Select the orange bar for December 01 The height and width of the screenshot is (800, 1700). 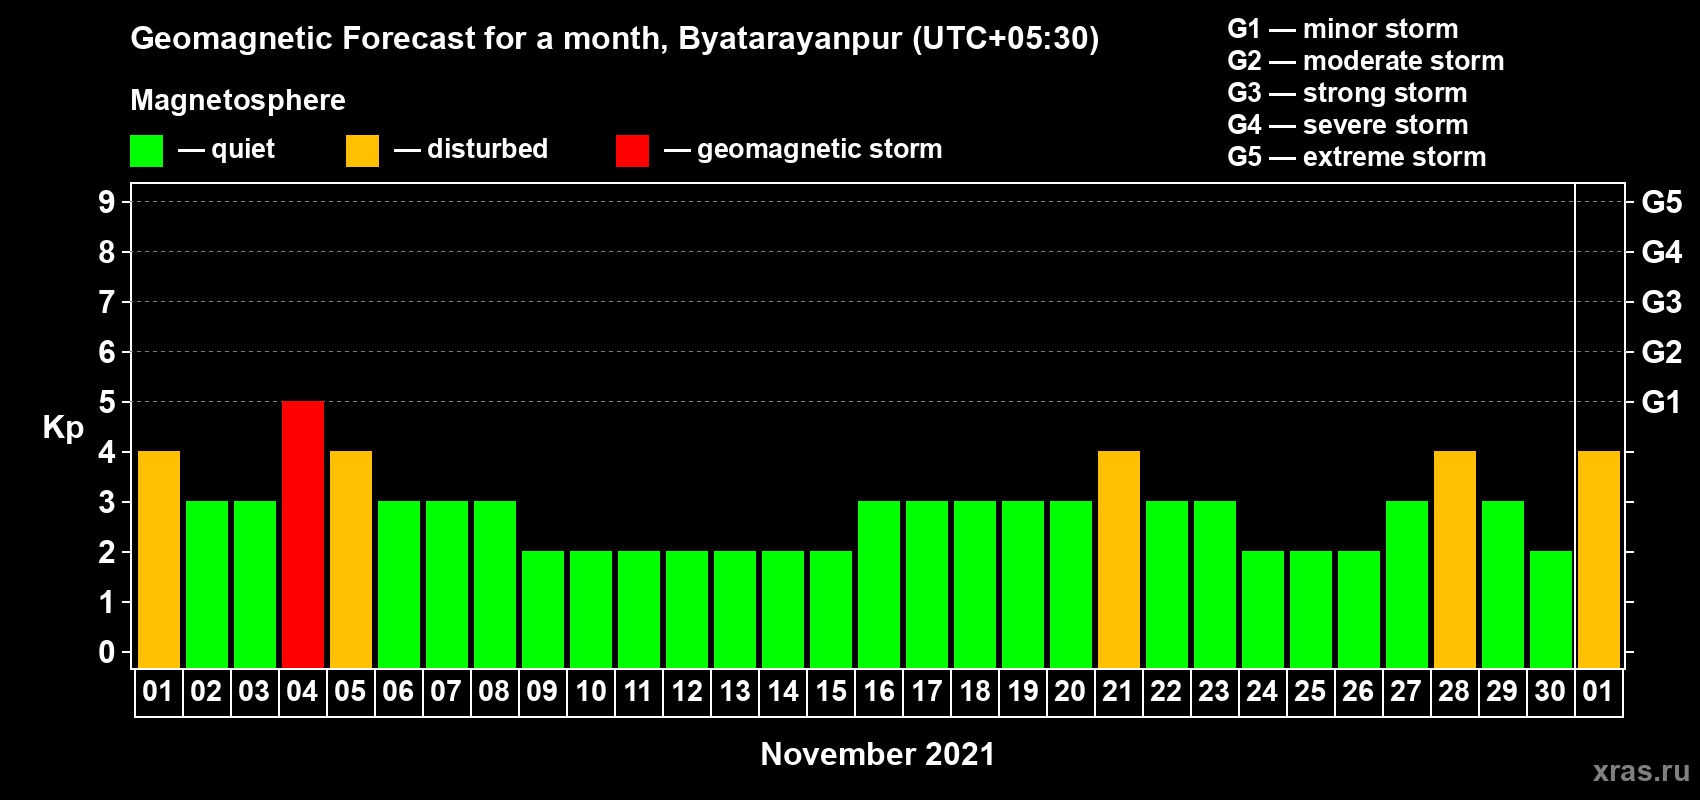[x=1599, y=560]
